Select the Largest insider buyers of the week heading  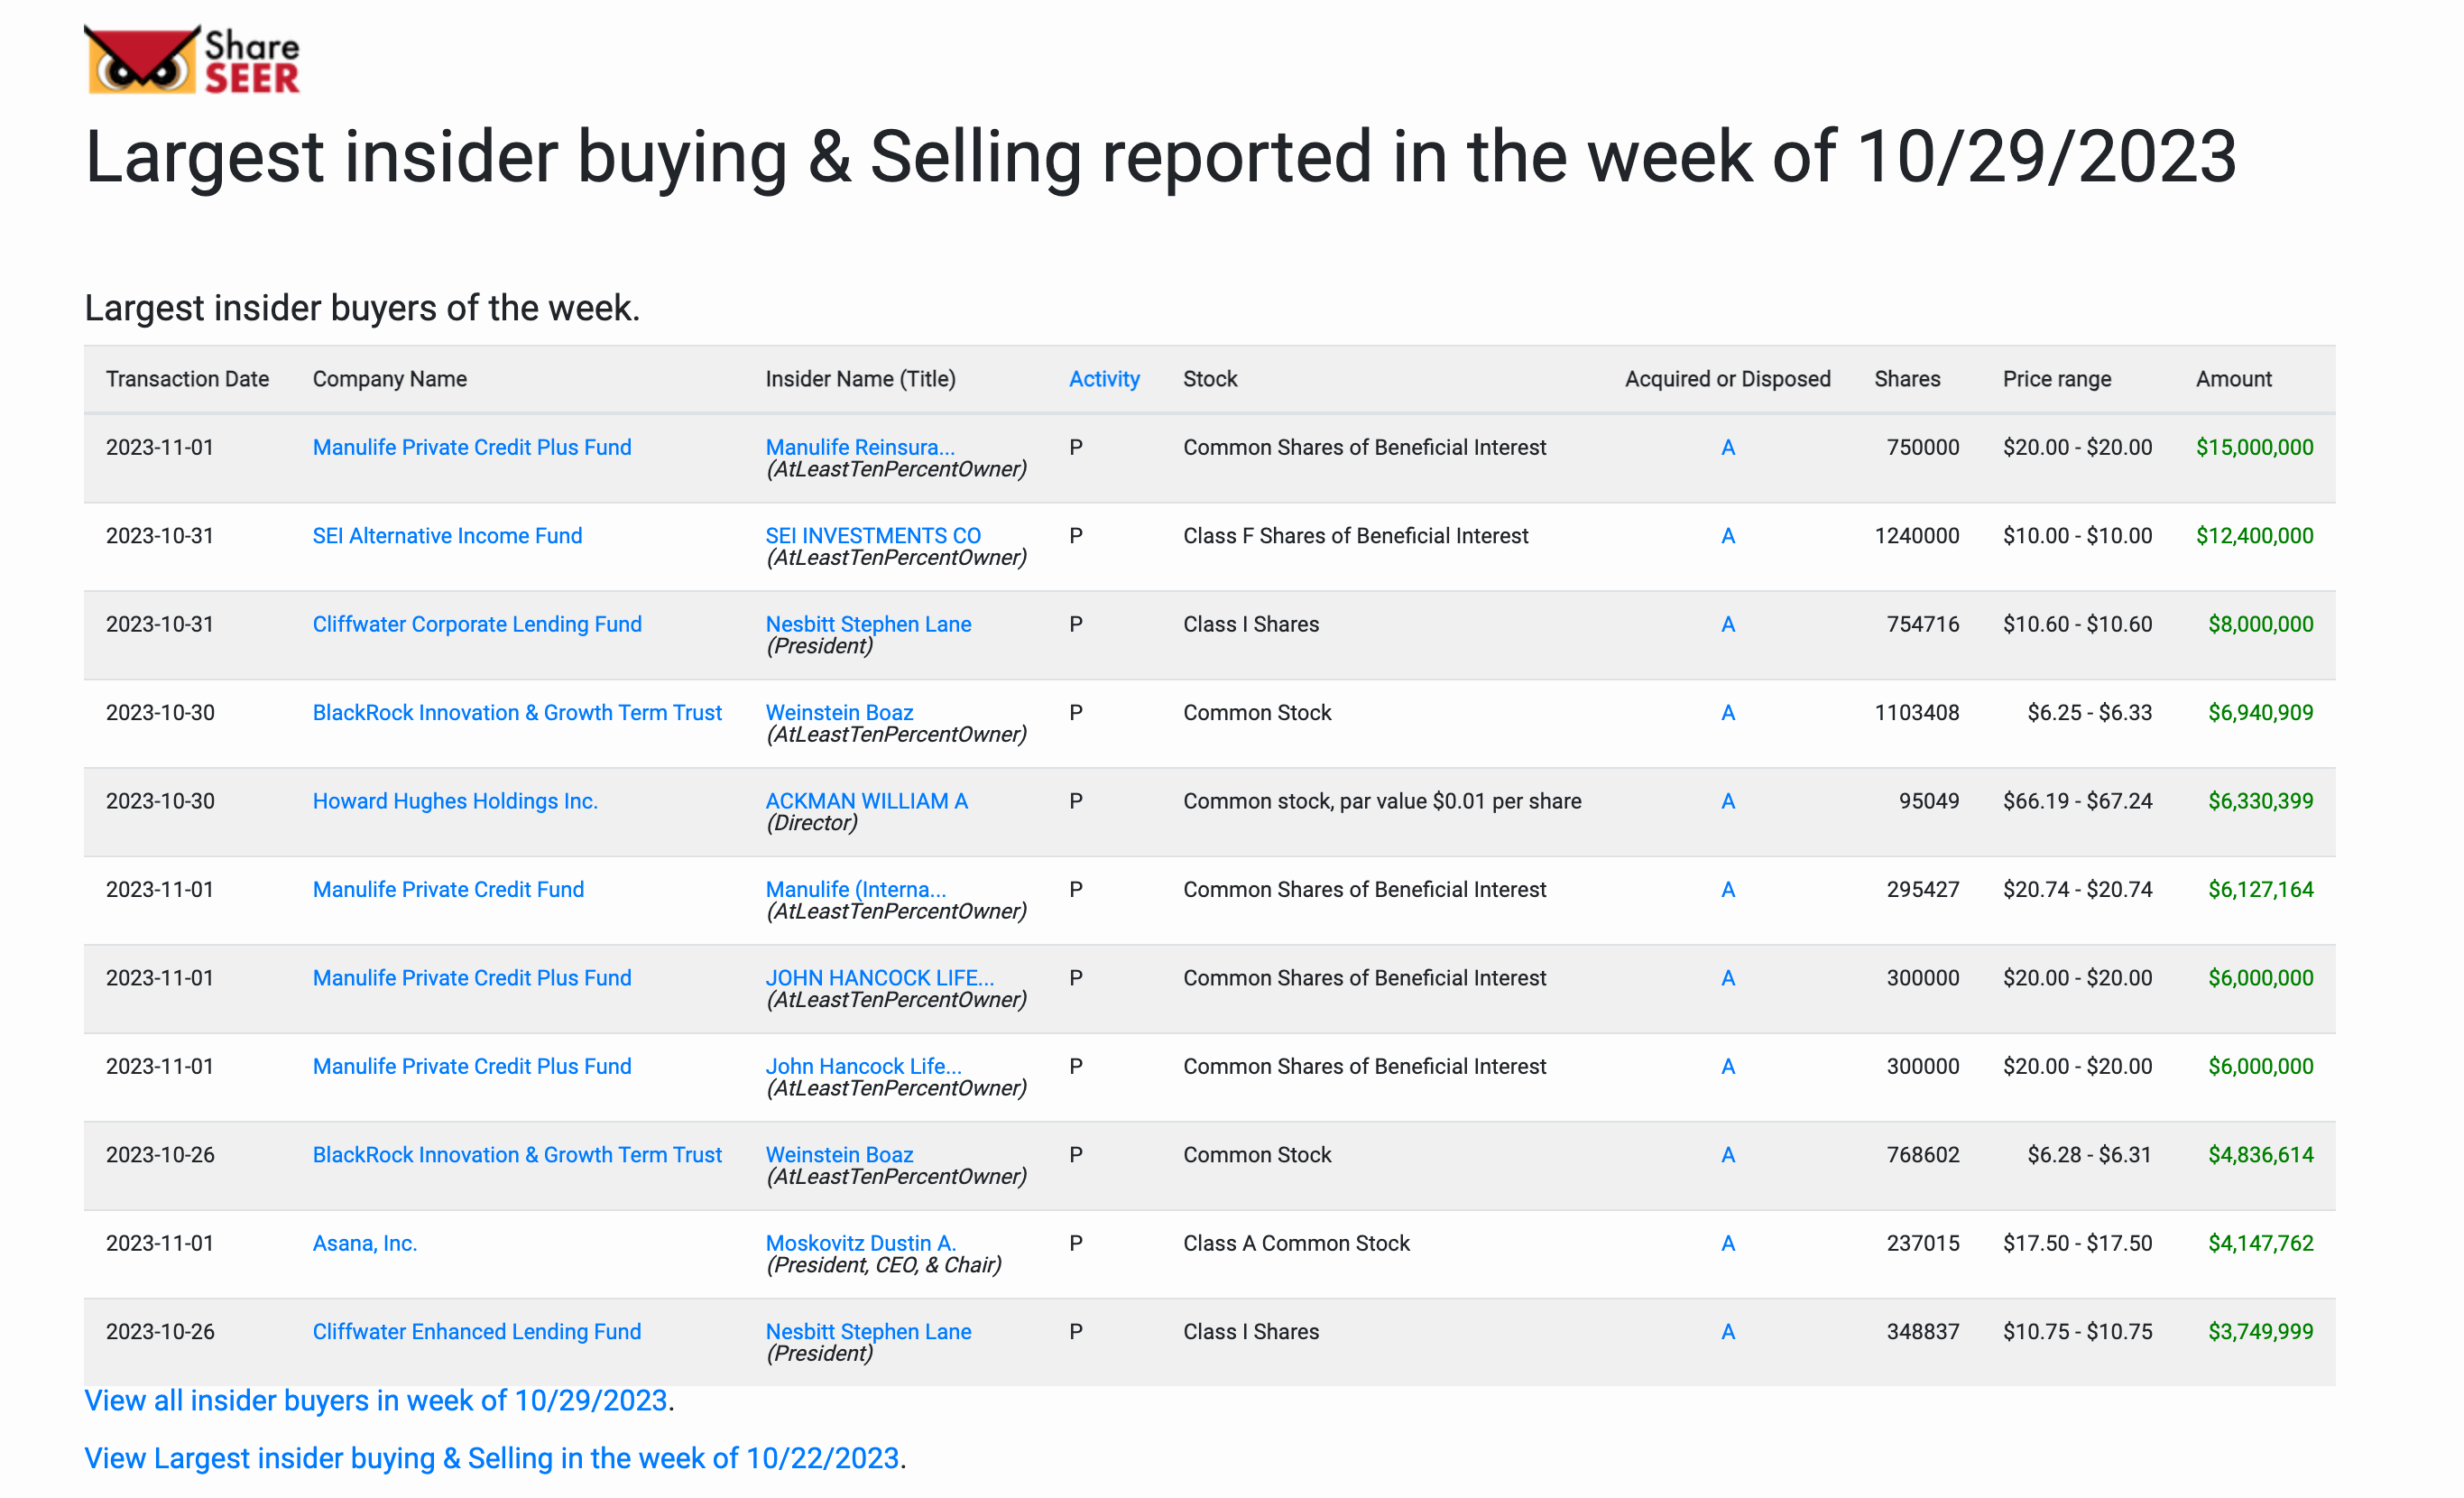[x=362, y=307]
